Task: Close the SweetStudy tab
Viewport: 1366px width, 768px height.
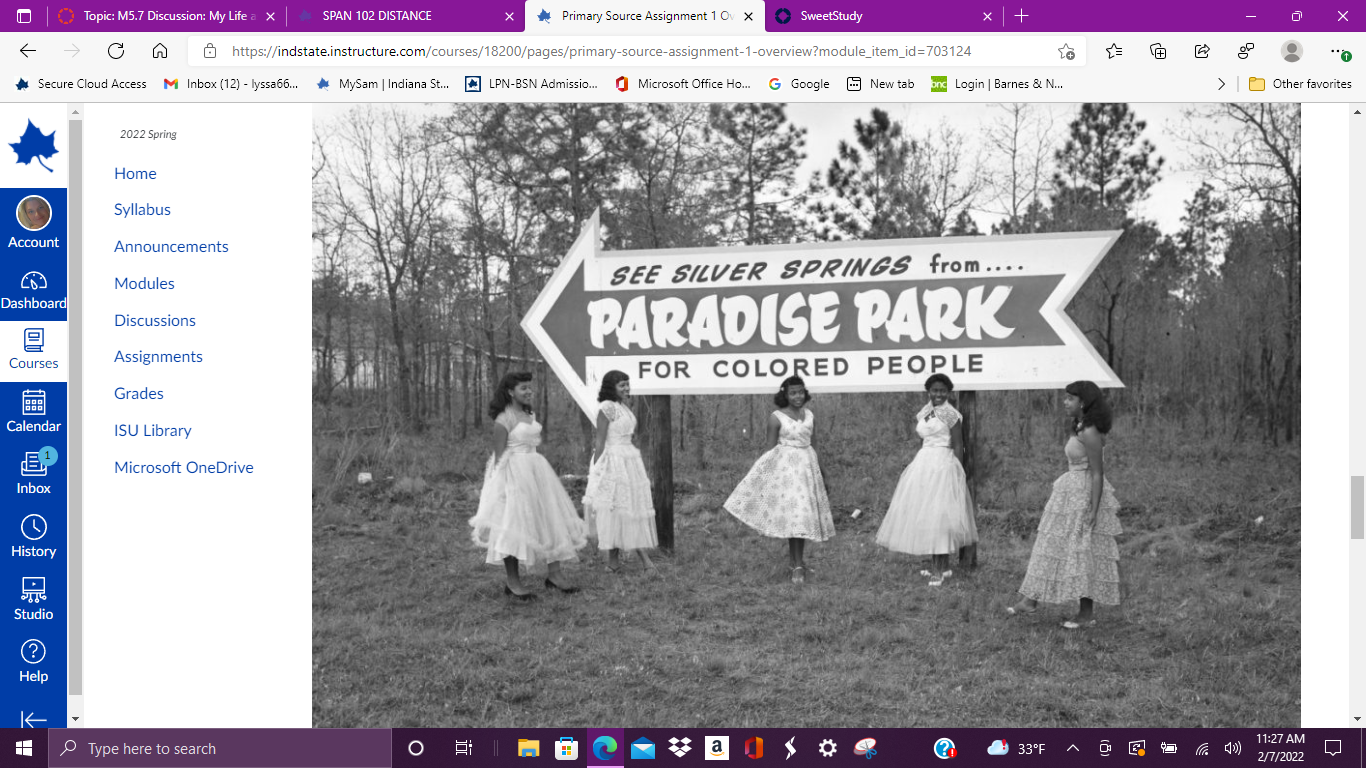Action: (988, 16)
